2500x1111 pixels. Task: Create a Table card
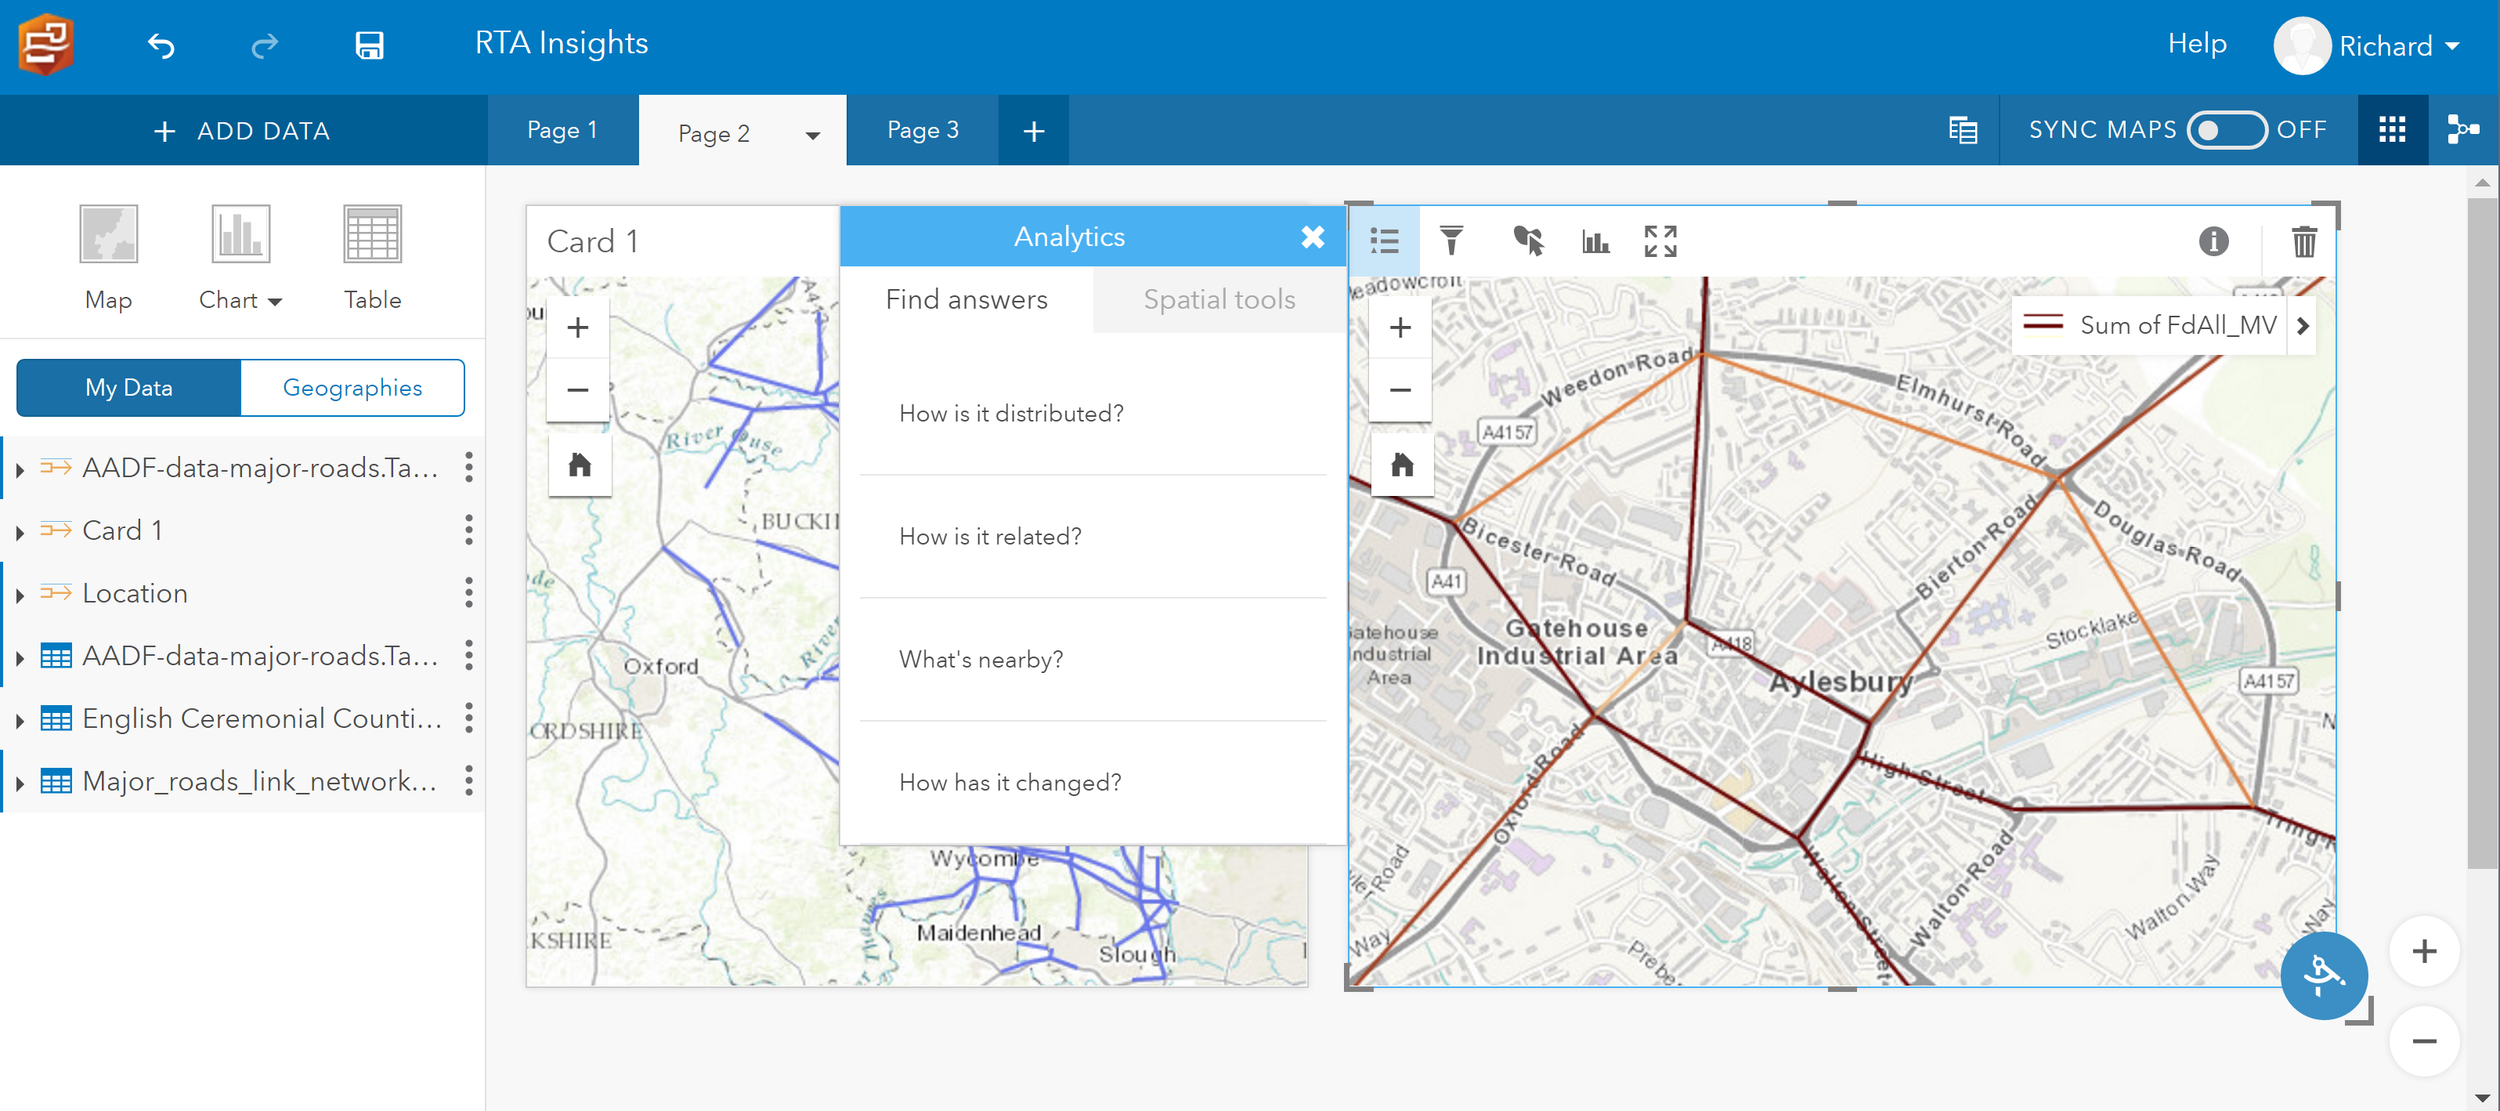[372, 258]
